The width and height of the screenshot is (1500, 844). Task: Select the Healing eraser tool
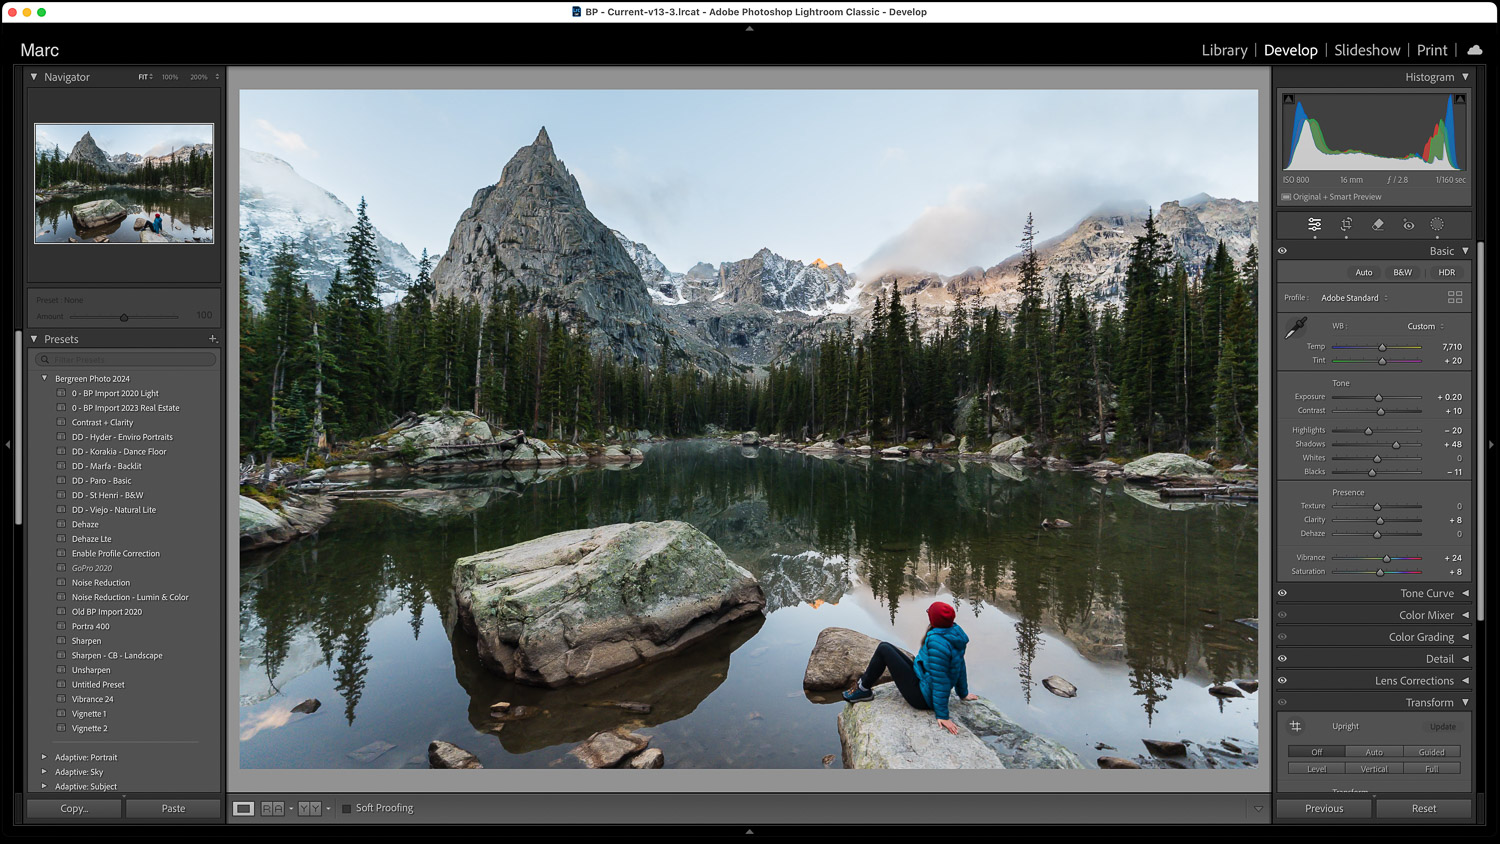[x=1377, y=225]
